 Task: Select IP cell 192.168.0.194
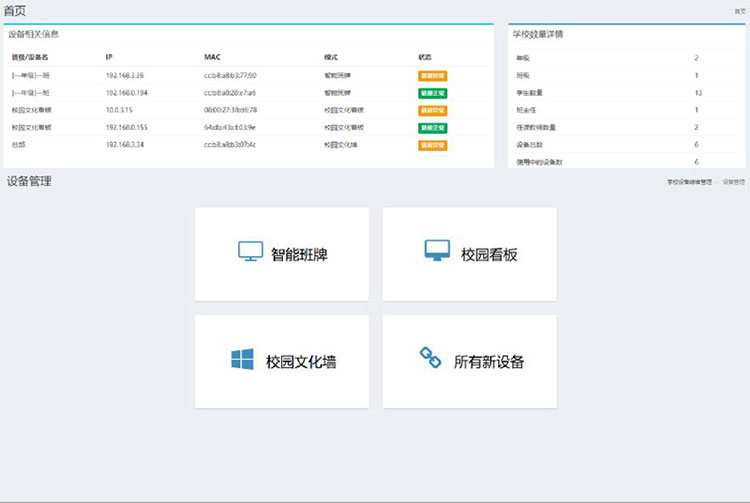click(x=126, y=93)
